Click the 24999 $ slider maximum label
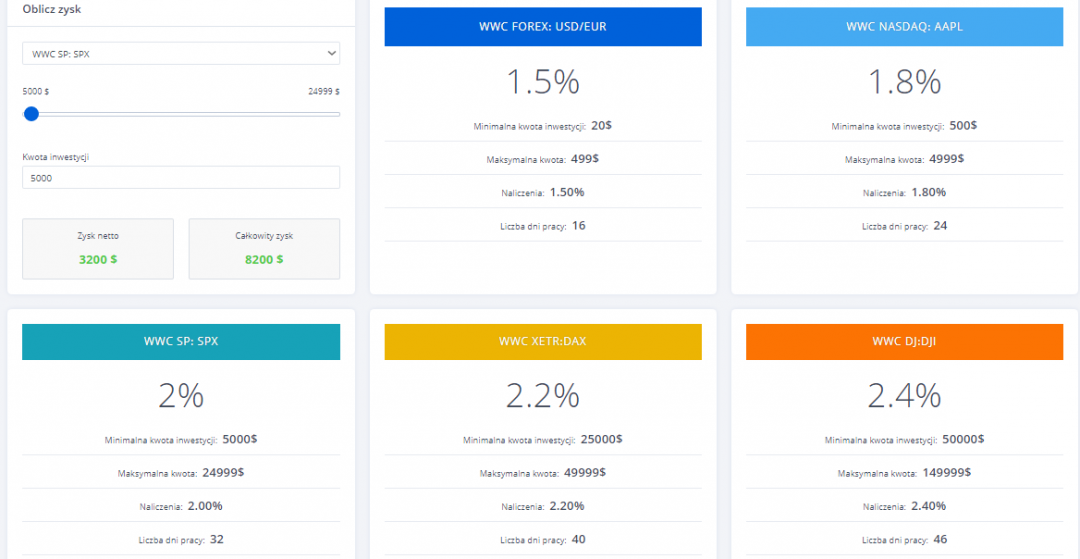The image size is (1080, 559). click(x=323, y=91)
